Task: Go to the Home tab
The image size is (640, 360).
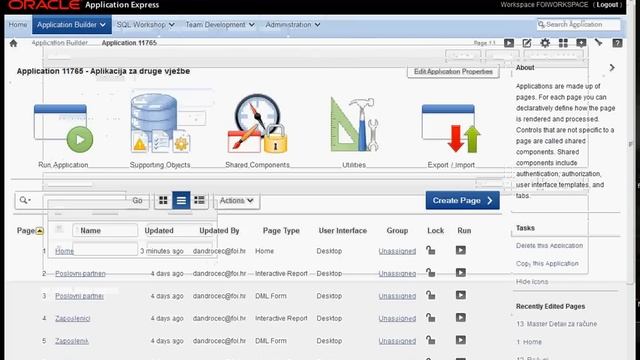Action: coord(18,25)
